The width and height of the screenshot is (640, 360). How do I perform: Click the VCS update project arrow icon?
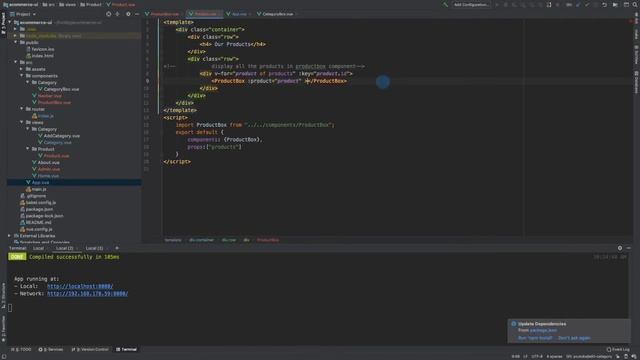click(578, 4)
